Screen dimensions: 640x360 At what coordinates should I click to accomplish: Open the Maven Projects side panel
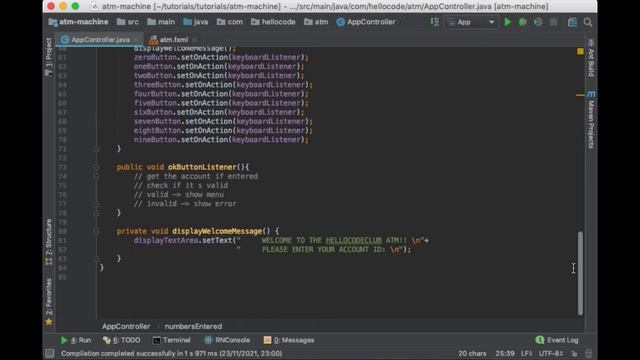pyautogui.click(x=591, y=120)
